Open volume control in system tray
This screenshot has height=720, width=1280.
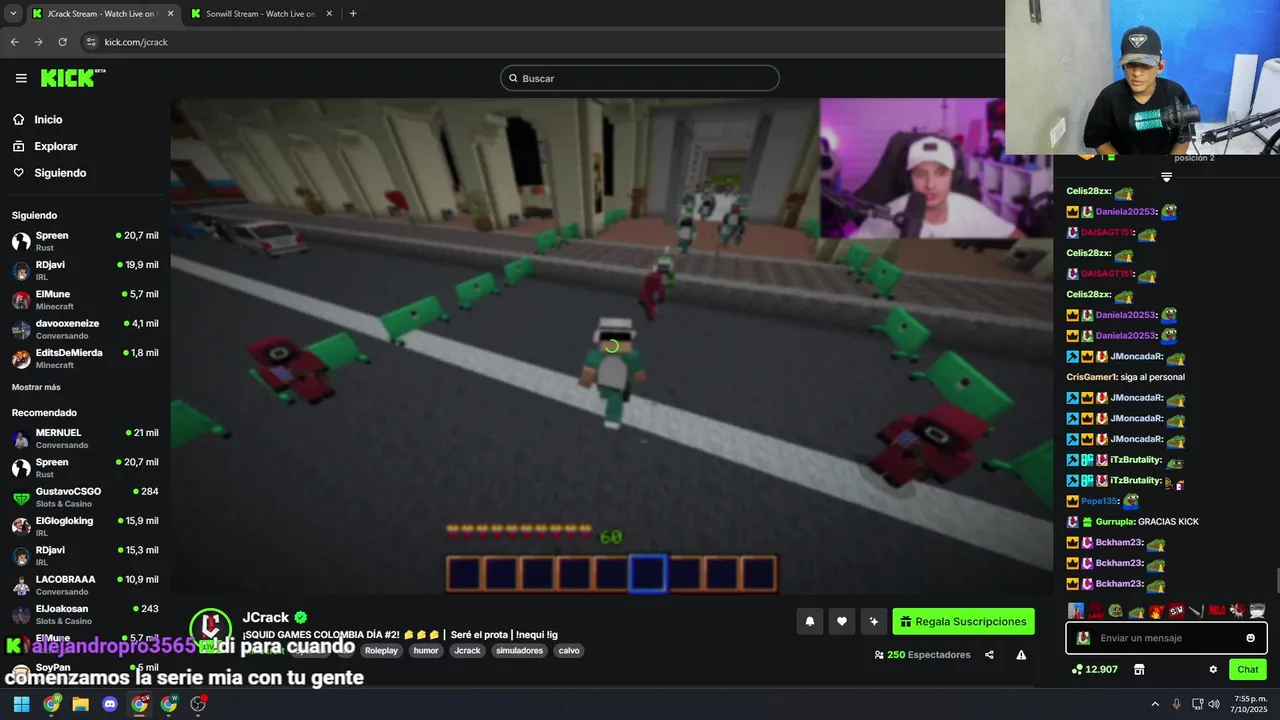coord(1214,704)
